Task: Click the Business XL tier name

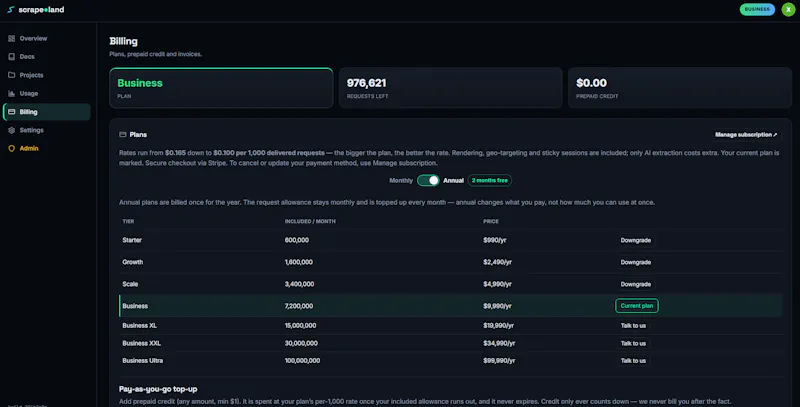Action: 140,325
